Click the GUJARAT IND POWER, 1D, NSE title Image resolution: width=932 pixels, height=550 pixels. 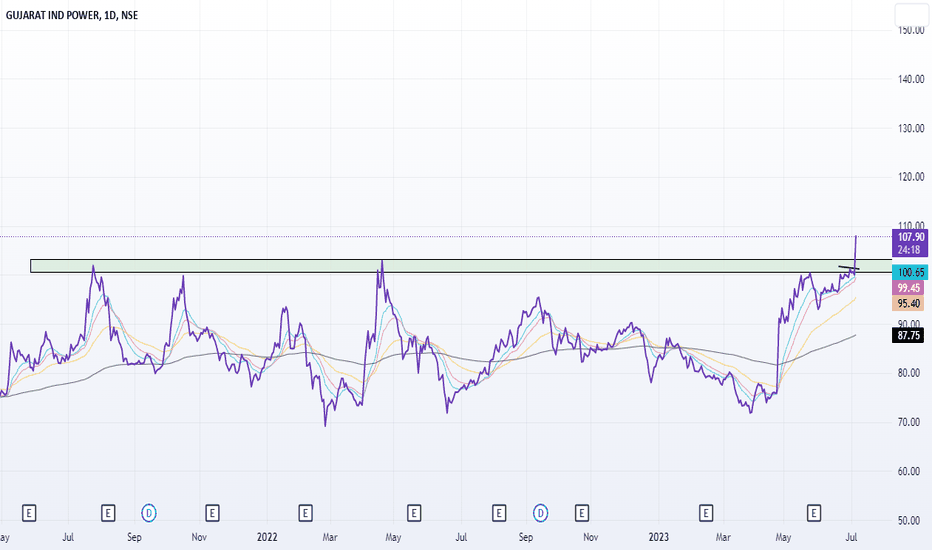point(72,15)
